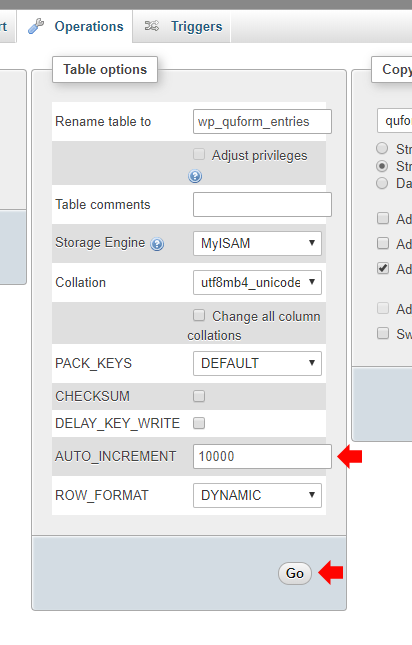Click the Copy panel table name field
The image size is (412, 645).
tap(395, 121)
